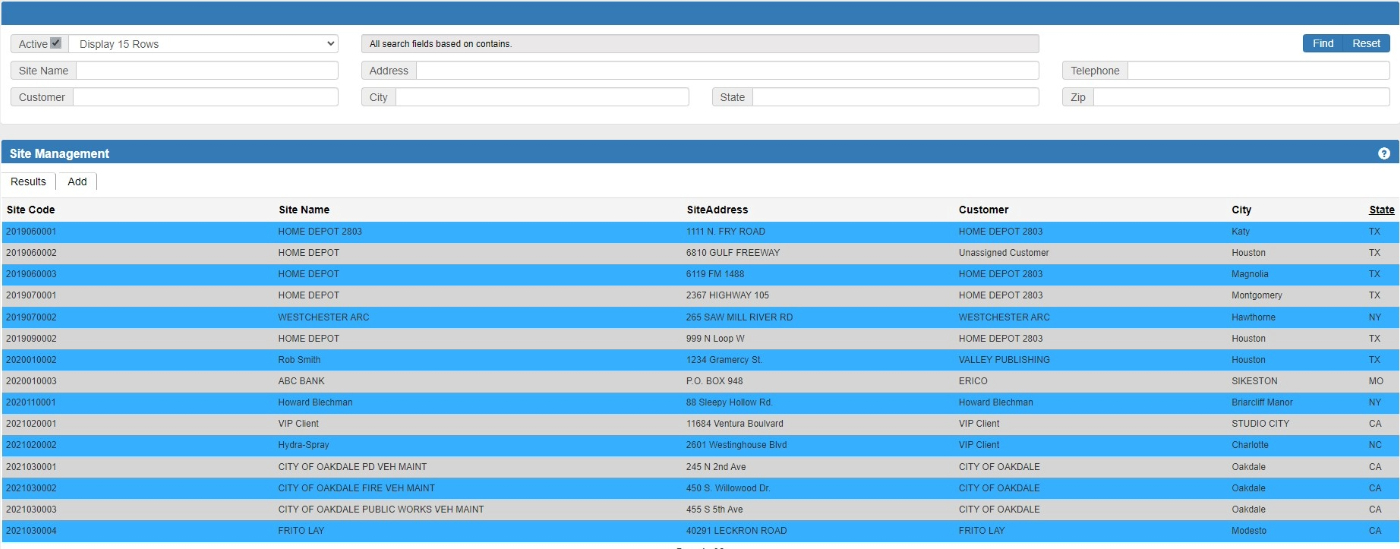Viewport: 1400px width, 549px height.
Task: Select the WESTCHESTER ARC site row
Action: (323, 317)
